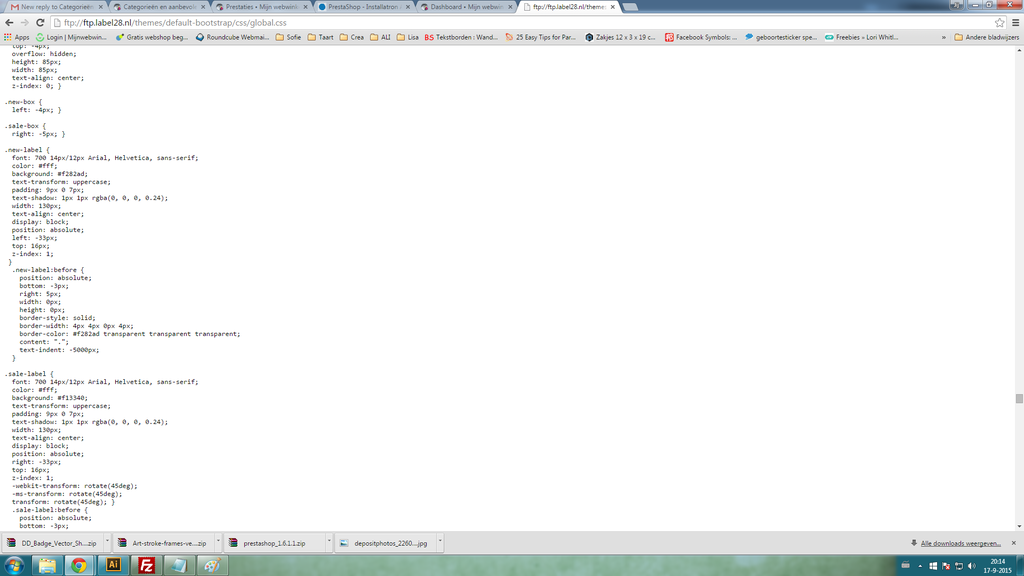The image size is (1024, 576).
Task: Show hidden icons in the system tray
Action: [920, 566]
